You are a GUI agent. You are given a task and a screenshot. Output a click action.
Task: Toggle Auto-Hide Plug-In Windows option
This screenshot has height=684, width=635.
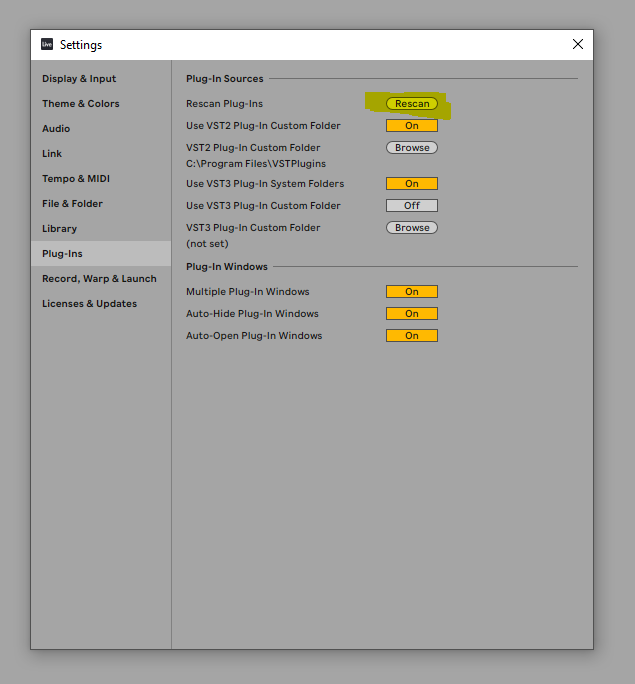412,314
